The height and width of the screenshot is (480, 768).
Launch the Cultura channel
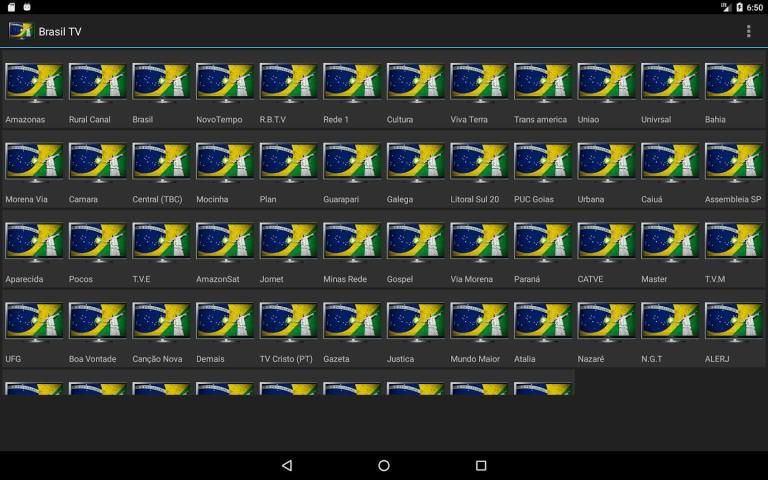point(415,84)
